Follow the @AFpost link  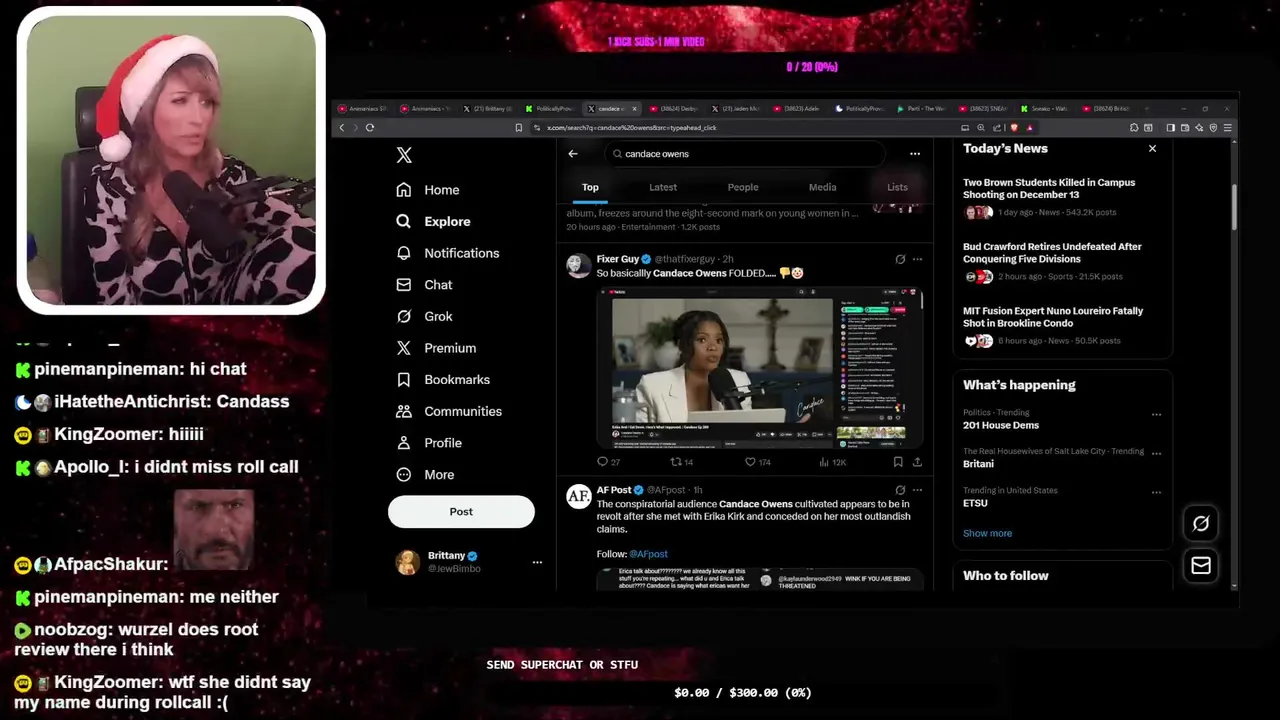(648, 554)
